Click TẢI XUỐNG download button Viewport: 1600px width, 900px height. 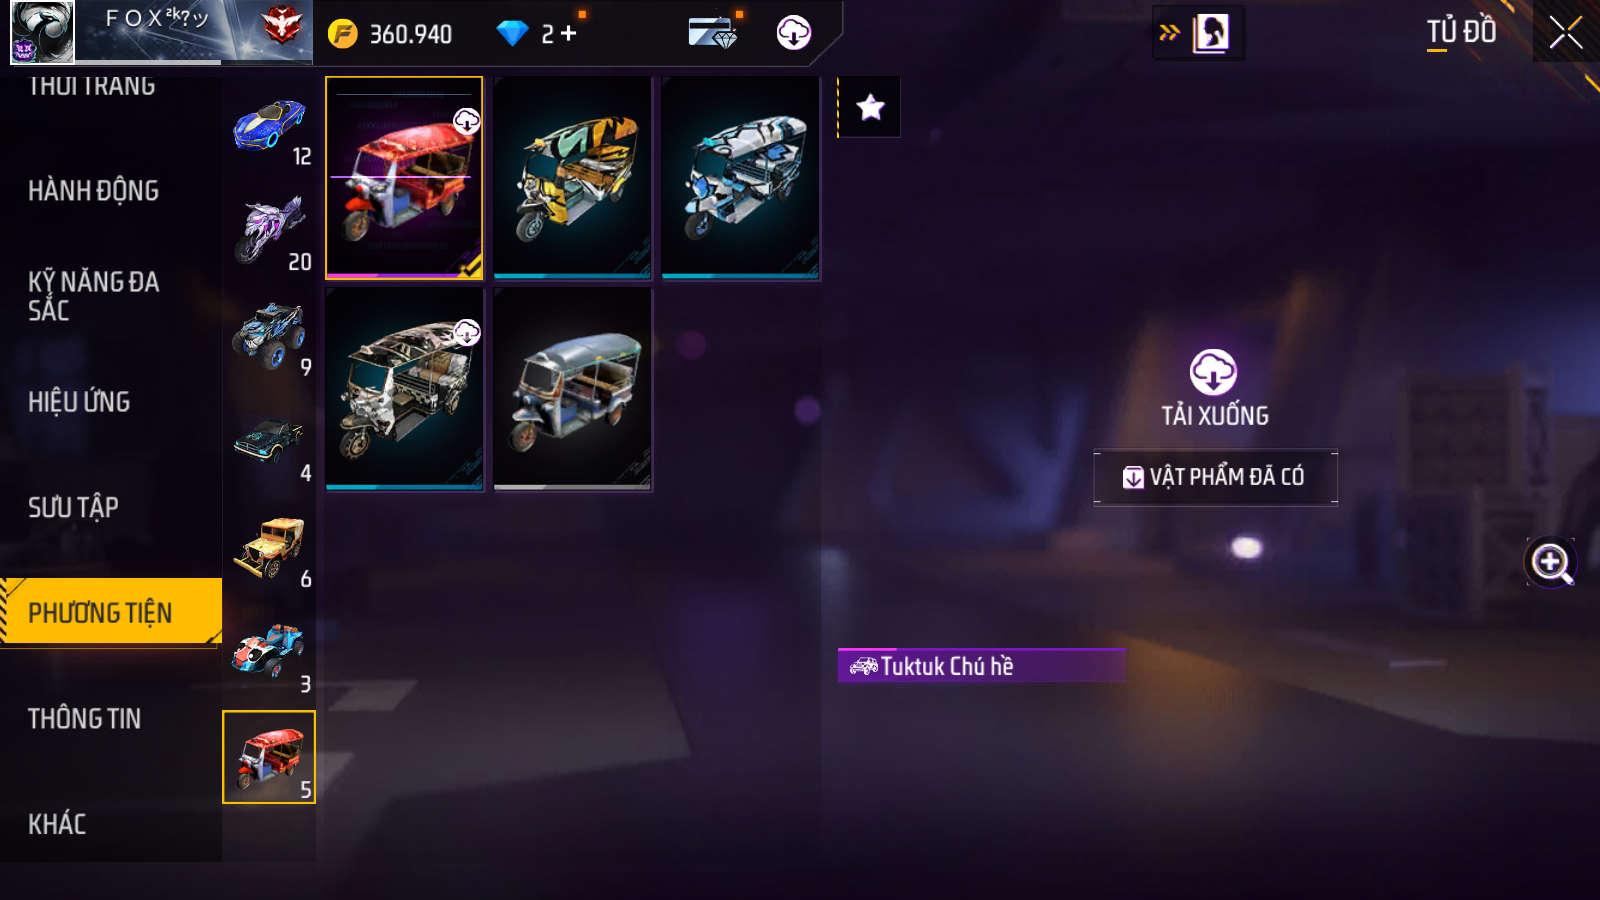point(1214,389)
